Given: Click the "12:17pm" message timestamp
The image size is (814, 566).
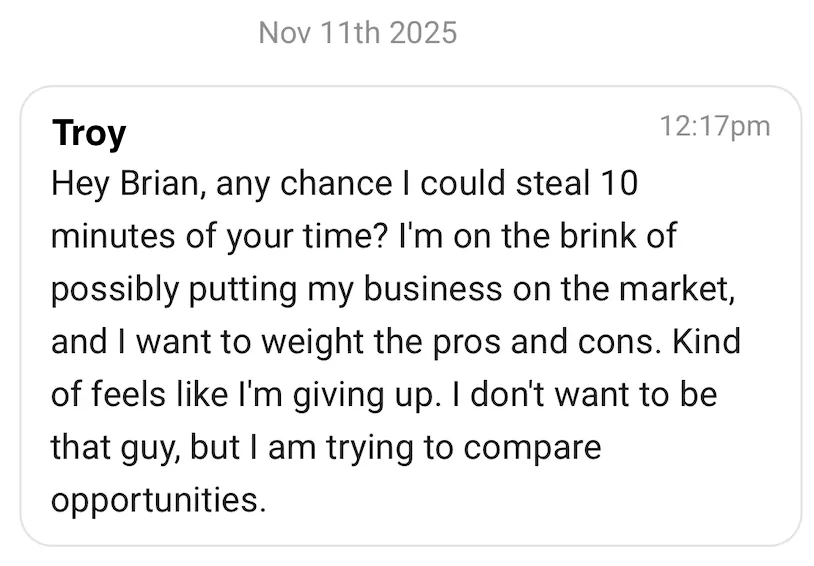Looking at the screenshot, I should coord(715,126).
